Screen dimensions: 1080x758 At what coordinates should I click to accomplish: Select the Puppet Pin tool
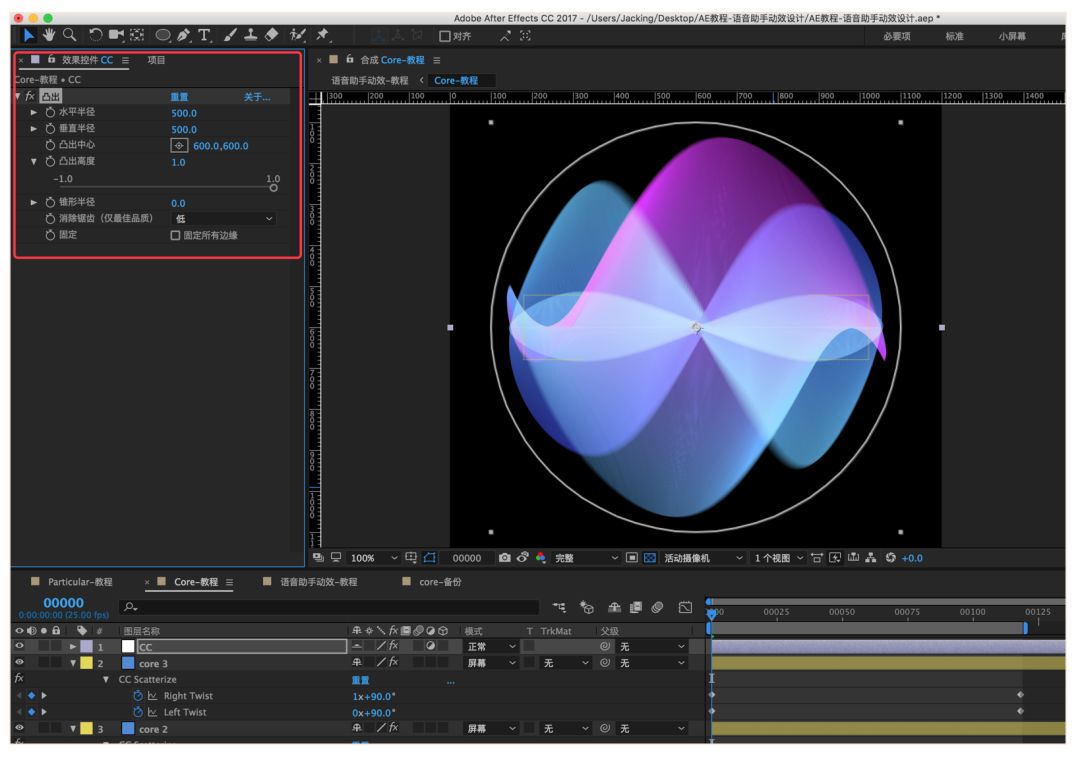pyautogui.click(x=322, y=34)
